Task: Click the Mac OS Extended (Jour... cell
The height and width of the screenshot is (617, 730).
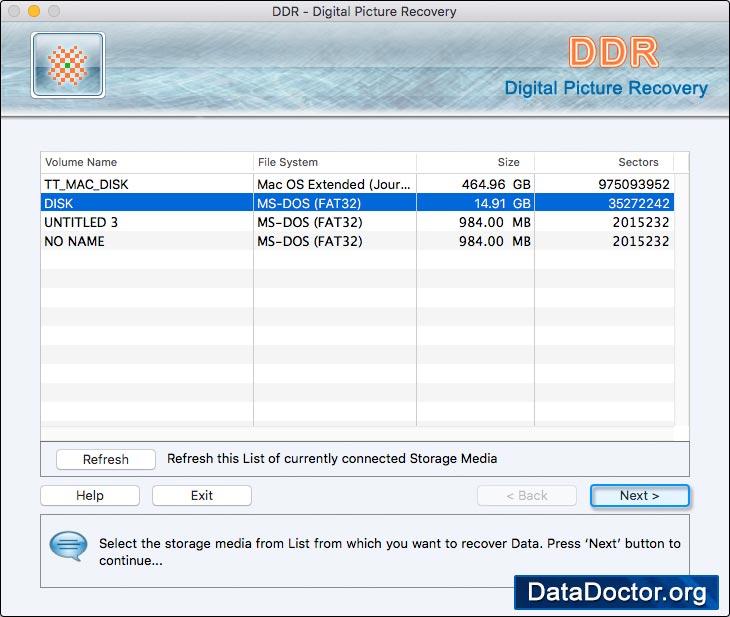Action: point(334,184)
